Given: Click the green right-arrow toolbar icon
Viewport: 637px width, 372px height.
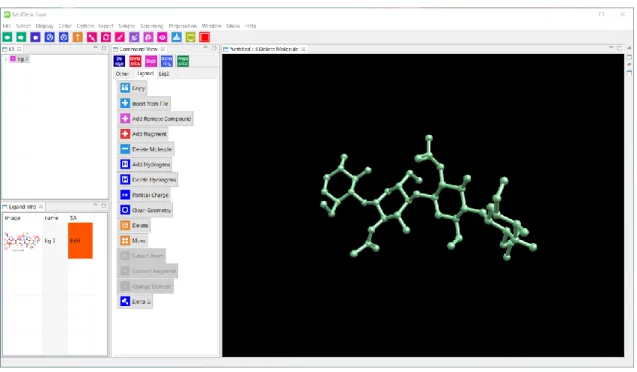Looking at the screenshot, I should [21, 37].
